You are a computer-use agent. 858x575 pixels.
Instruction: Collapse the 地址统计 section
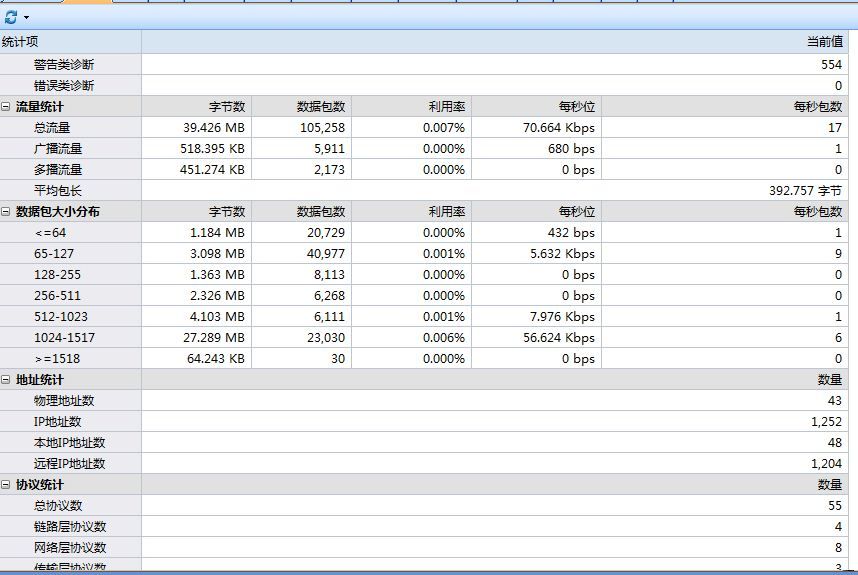coord(6,379)
